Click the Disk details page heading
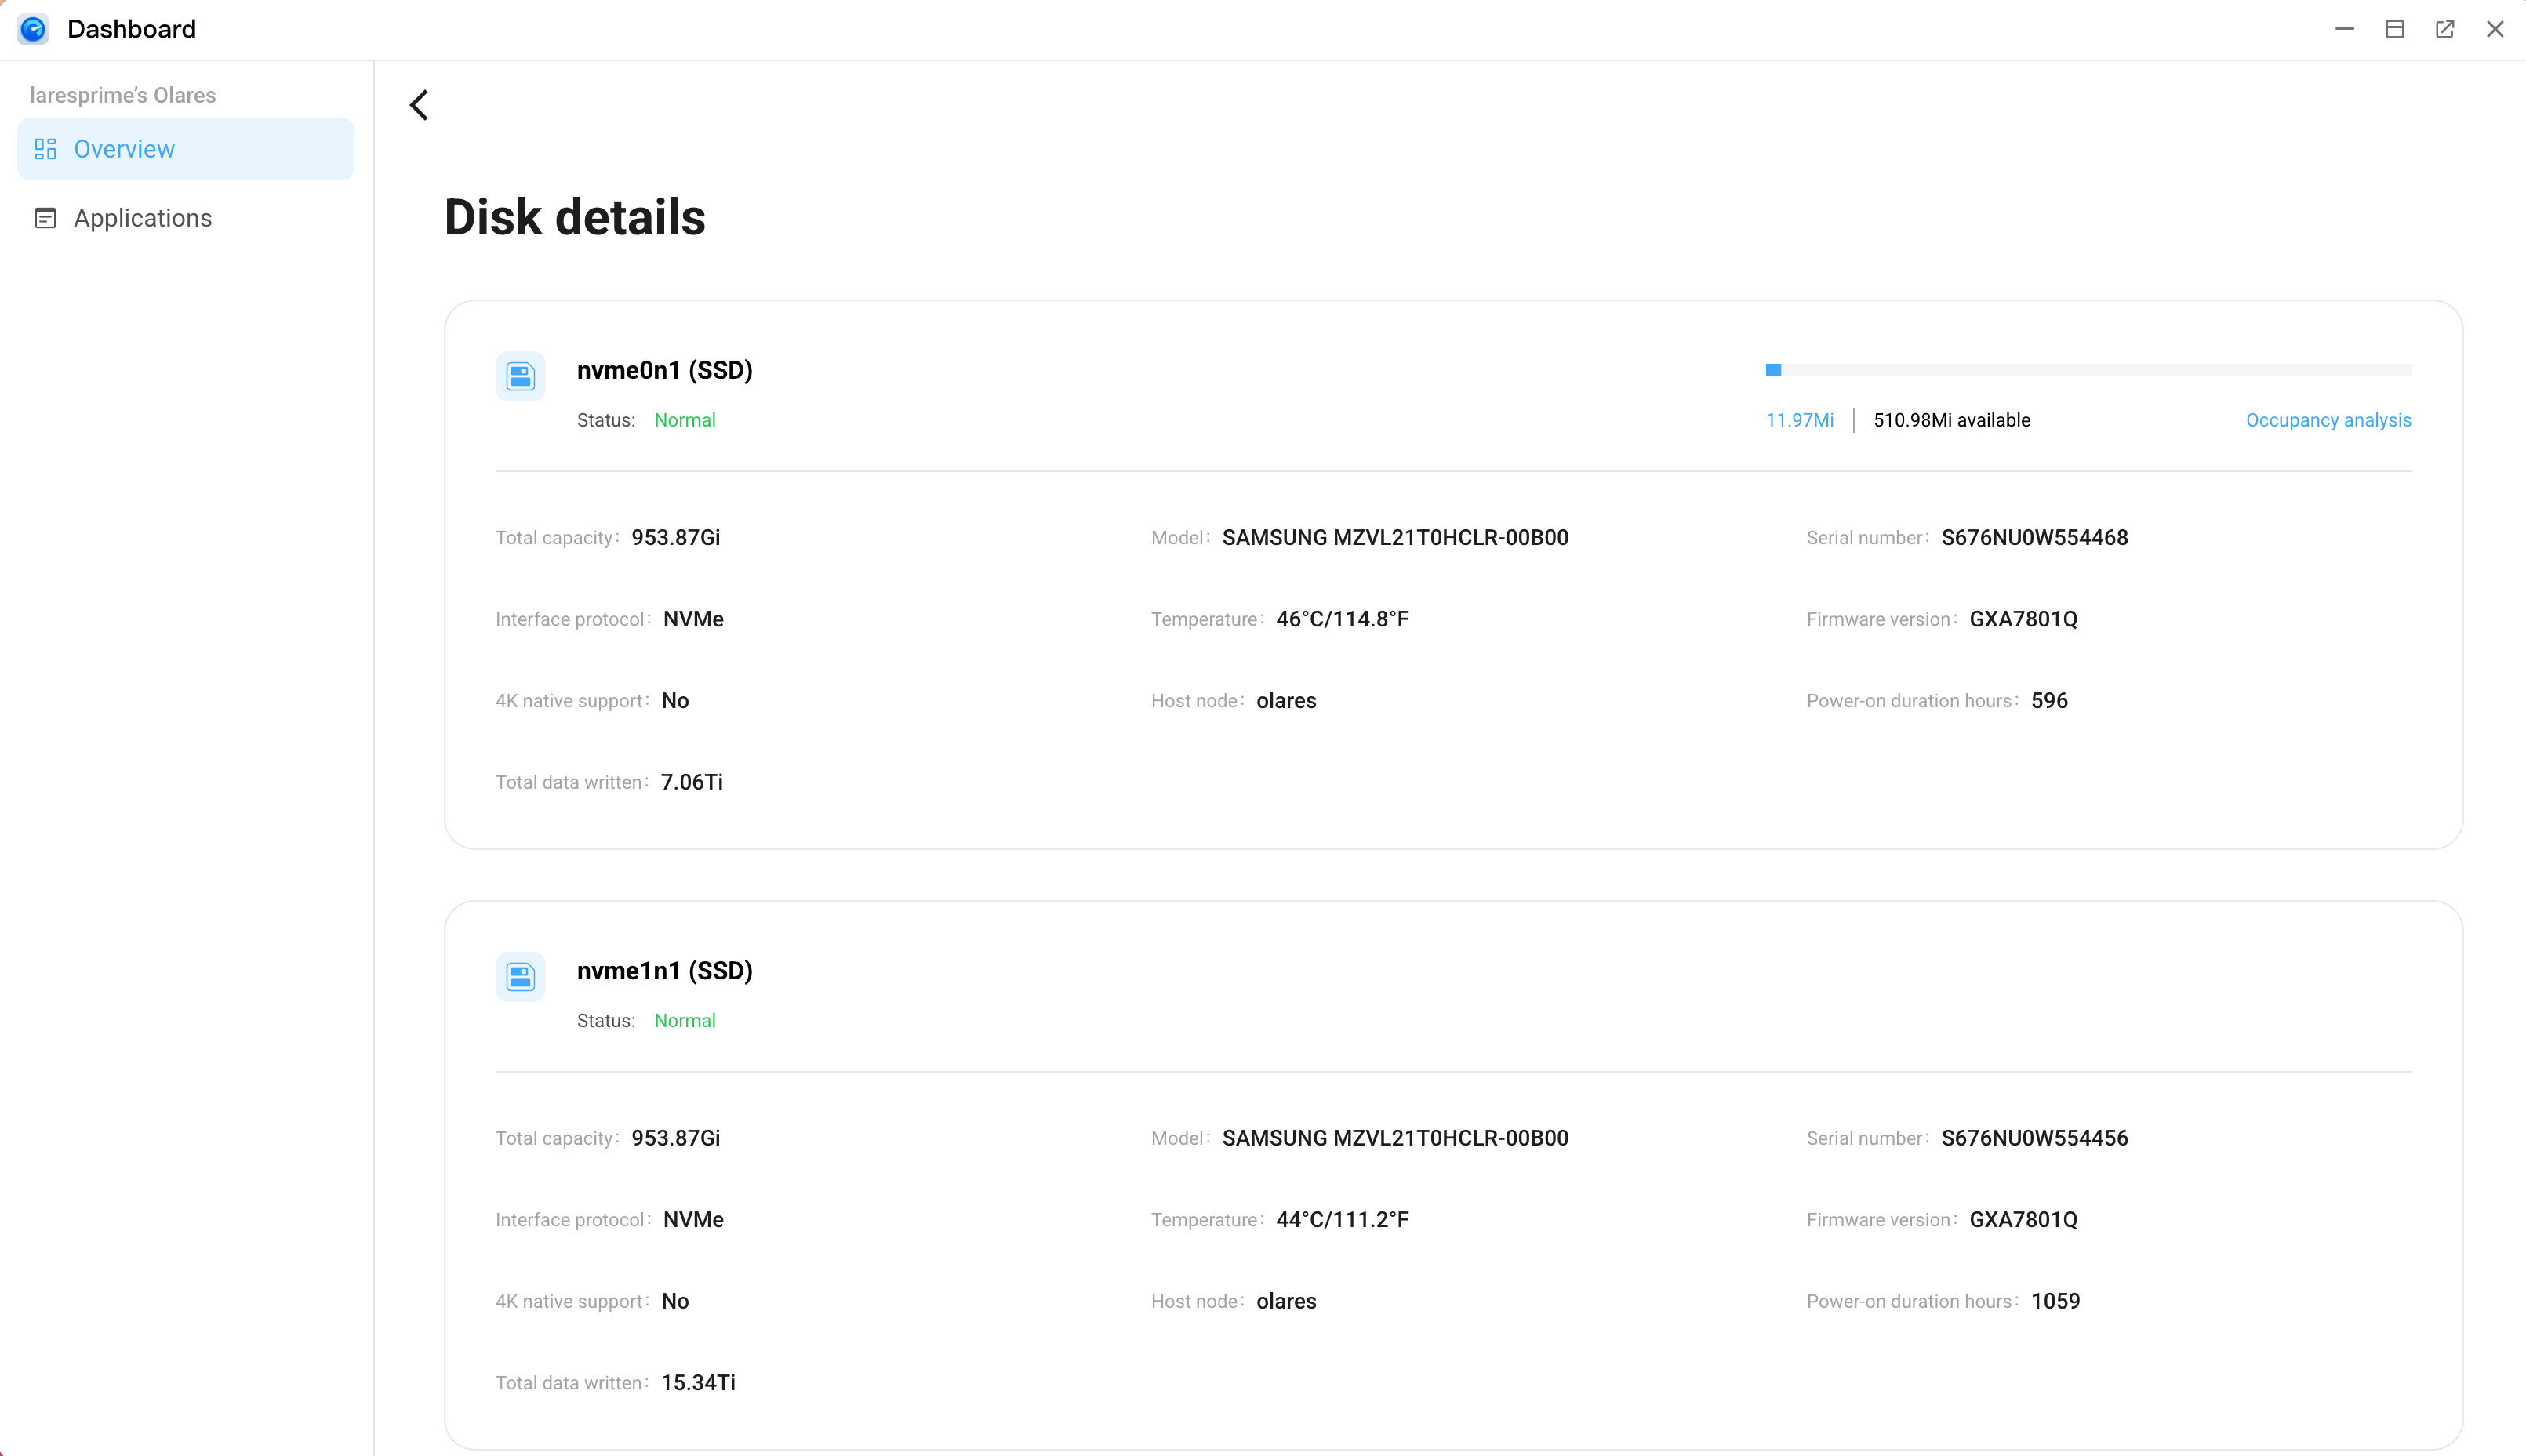Viewport: 2526px width, 1456px height. pyautogui.click(x=575, y=216)
